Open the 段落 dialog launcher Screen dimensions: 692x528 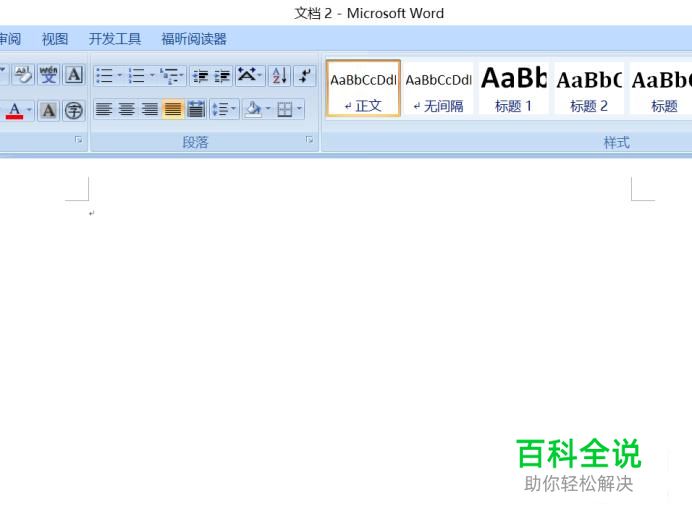click(309, 140)
